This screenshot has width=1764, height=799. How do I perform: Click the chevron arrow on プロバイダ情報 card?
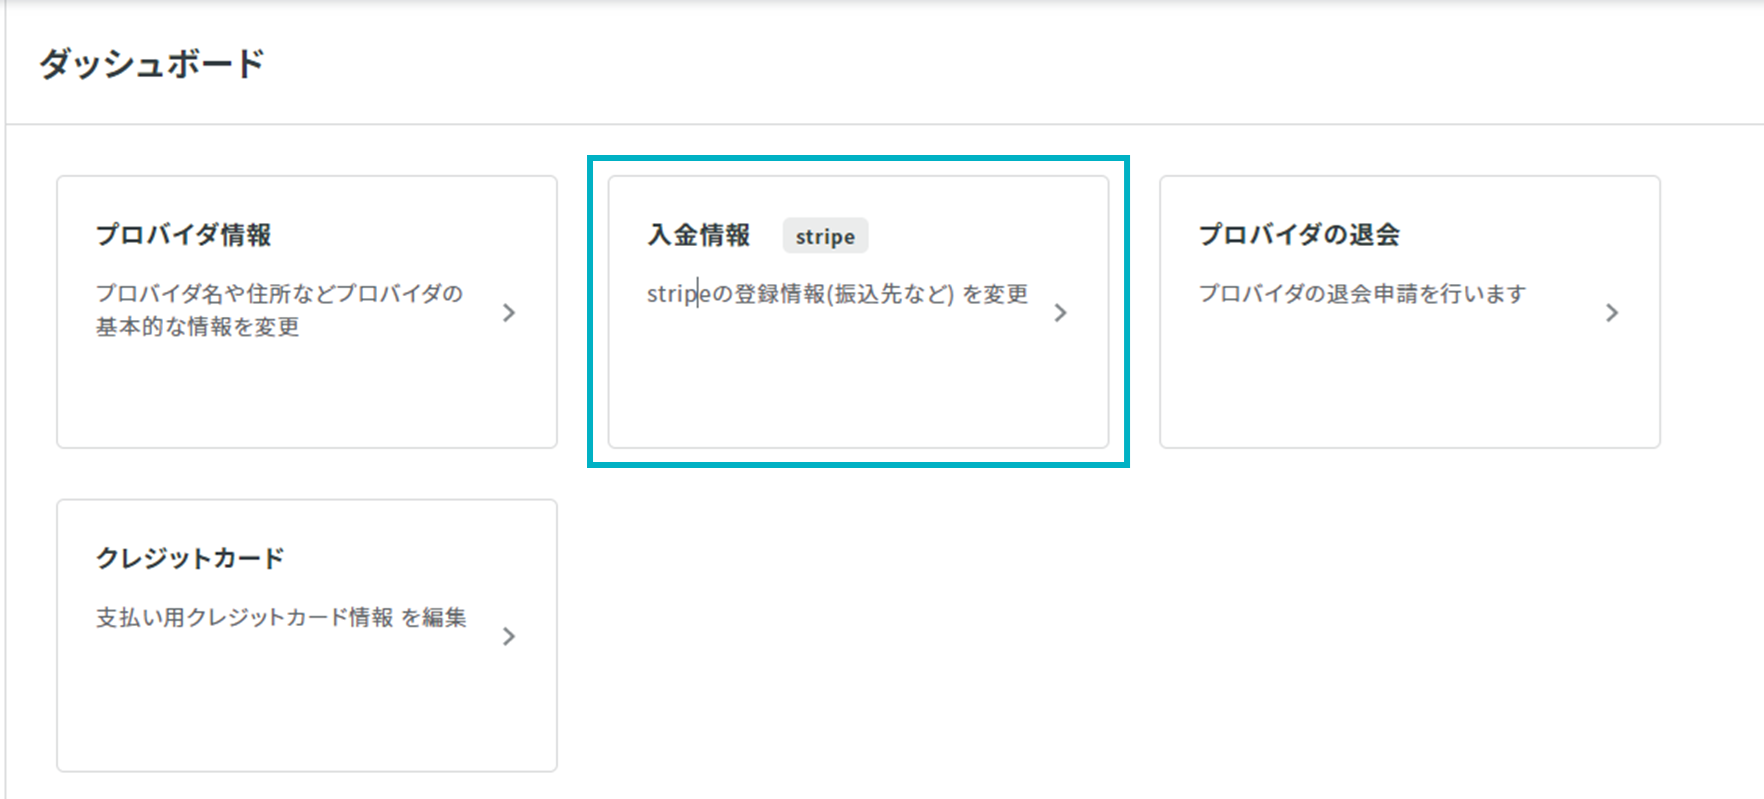tap(509, 313)
